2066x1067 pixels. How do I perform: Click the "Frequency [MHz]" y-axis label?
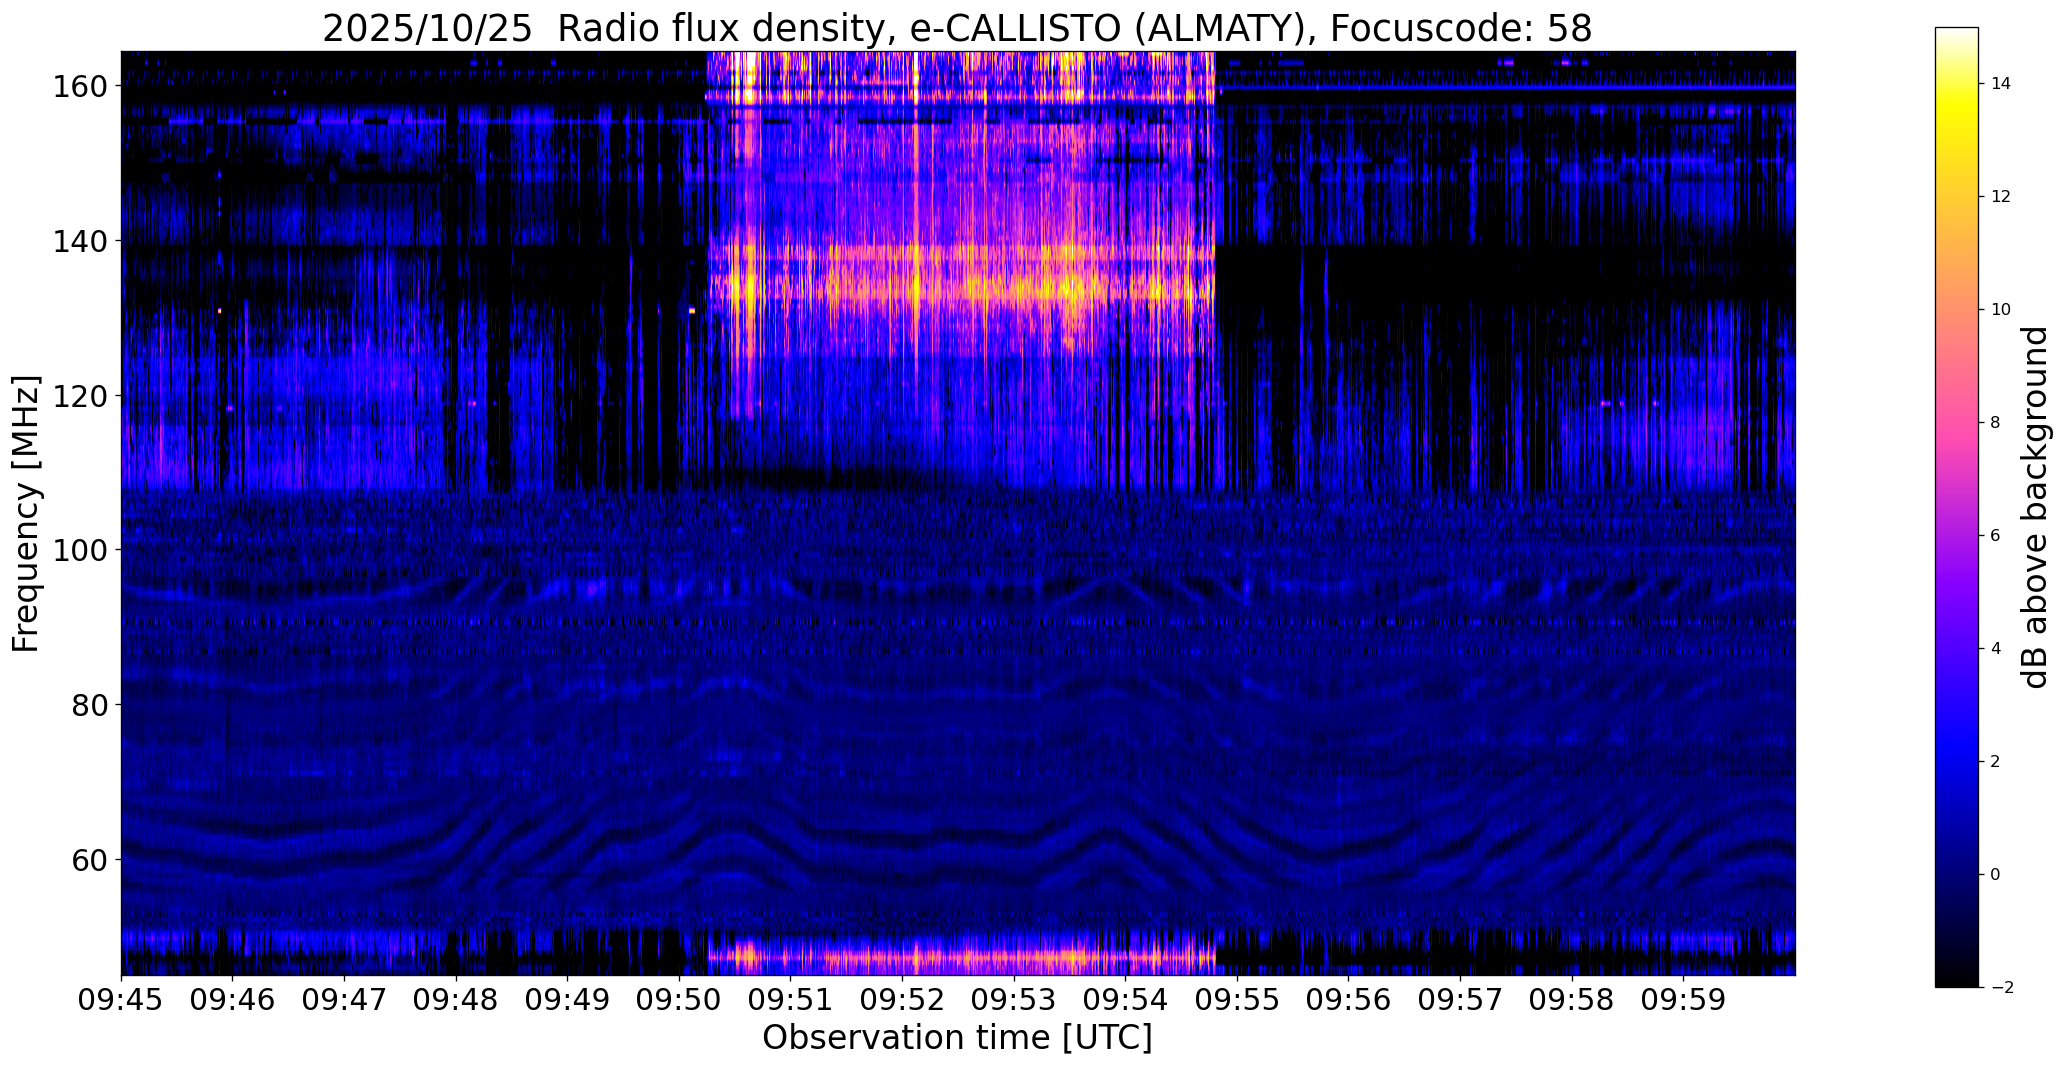[26, 514]
